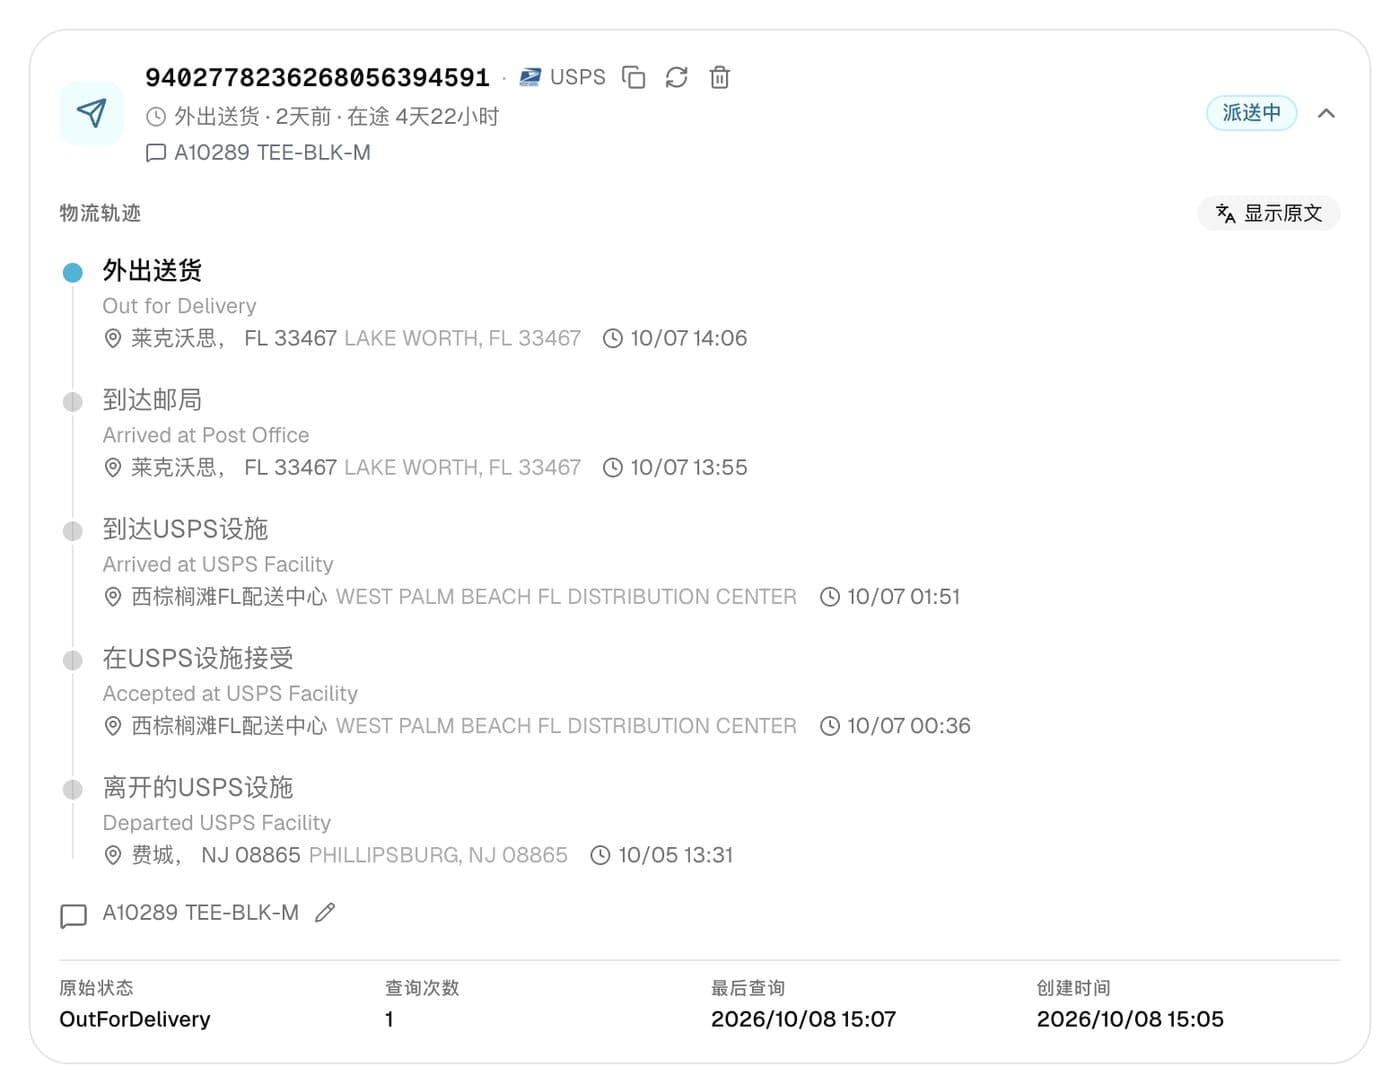1400x1084 pixels.
Task: Refresh the USPS tracking status
Action: (677, 77)
